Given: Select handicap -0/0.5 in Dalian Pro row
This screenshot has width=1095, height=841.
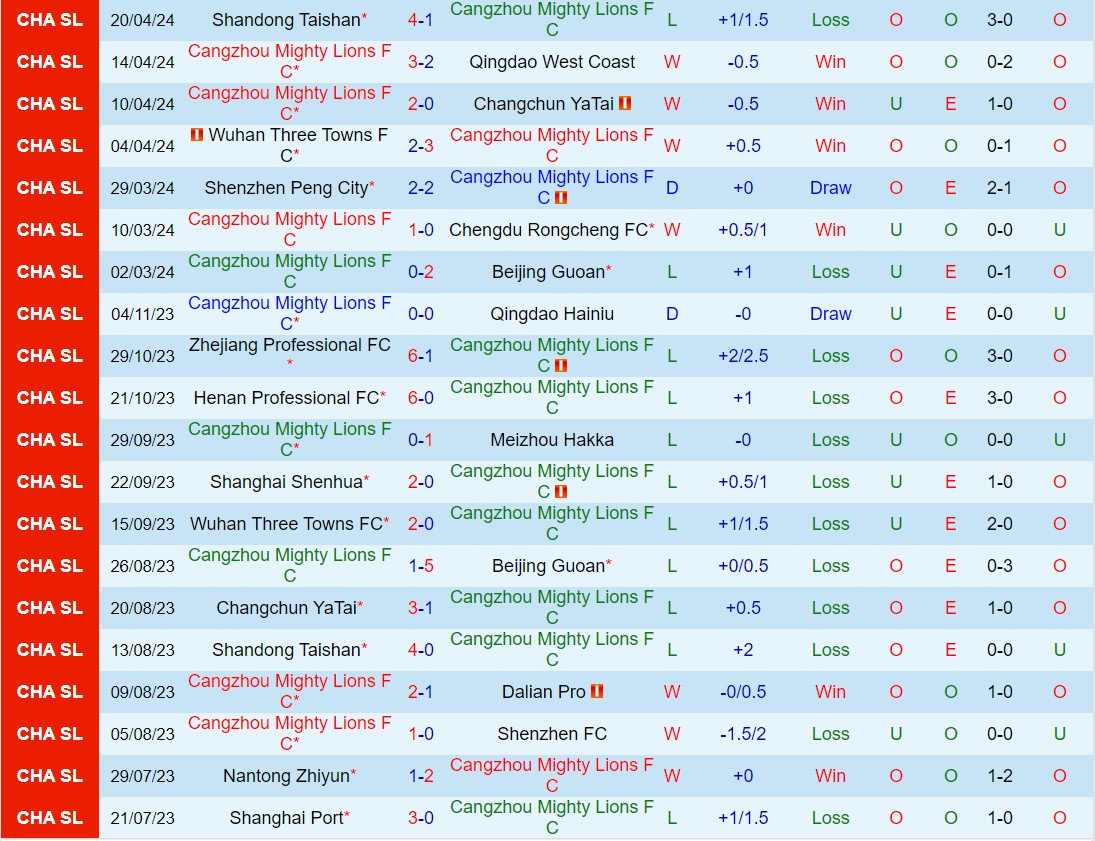Looking at the screenshot, I should [743, 692].
